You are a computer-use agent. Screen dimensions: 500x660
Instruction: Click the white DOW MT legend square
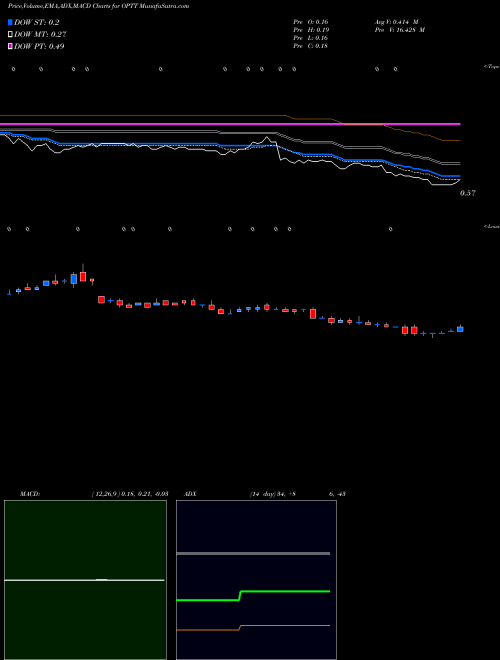[11, 35]
